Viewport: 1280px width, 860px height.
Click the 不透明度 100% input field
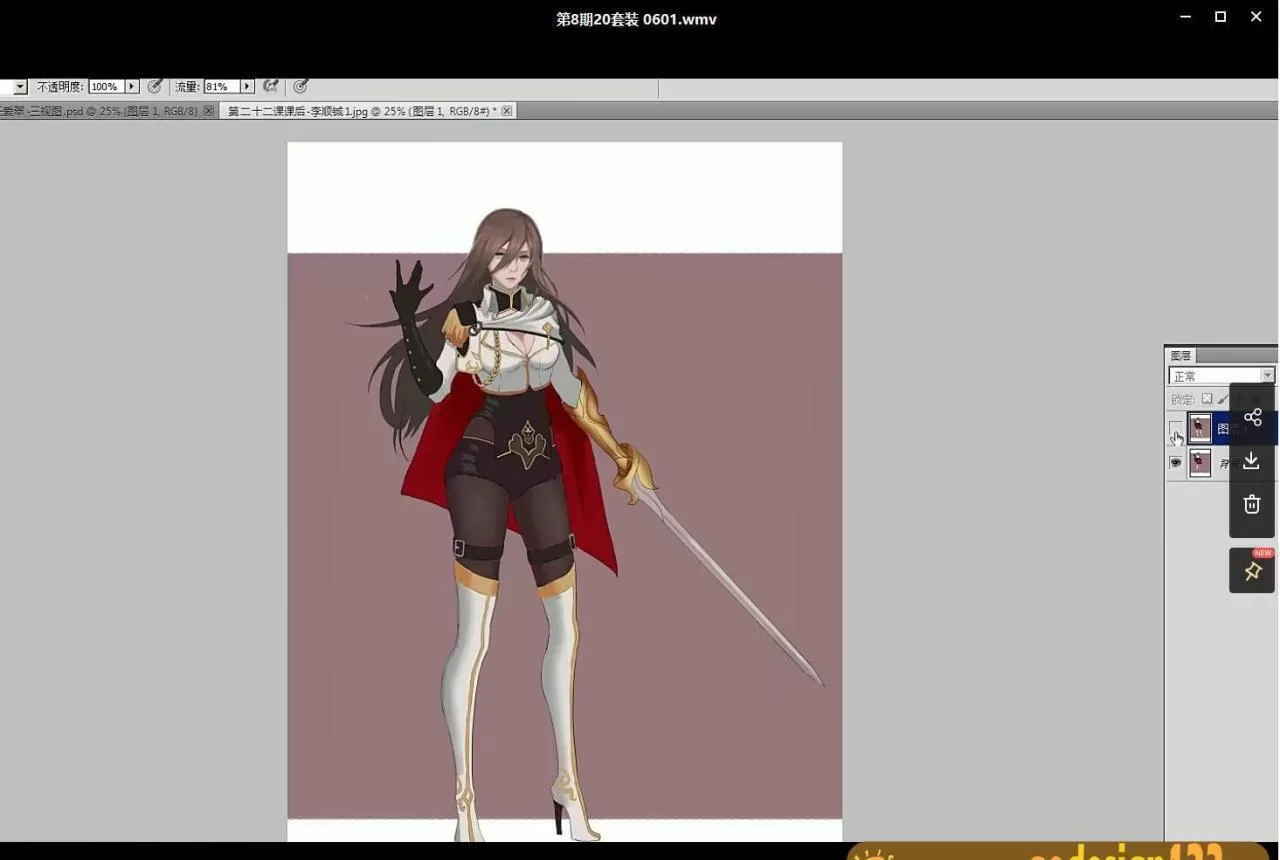click(105, 87)
